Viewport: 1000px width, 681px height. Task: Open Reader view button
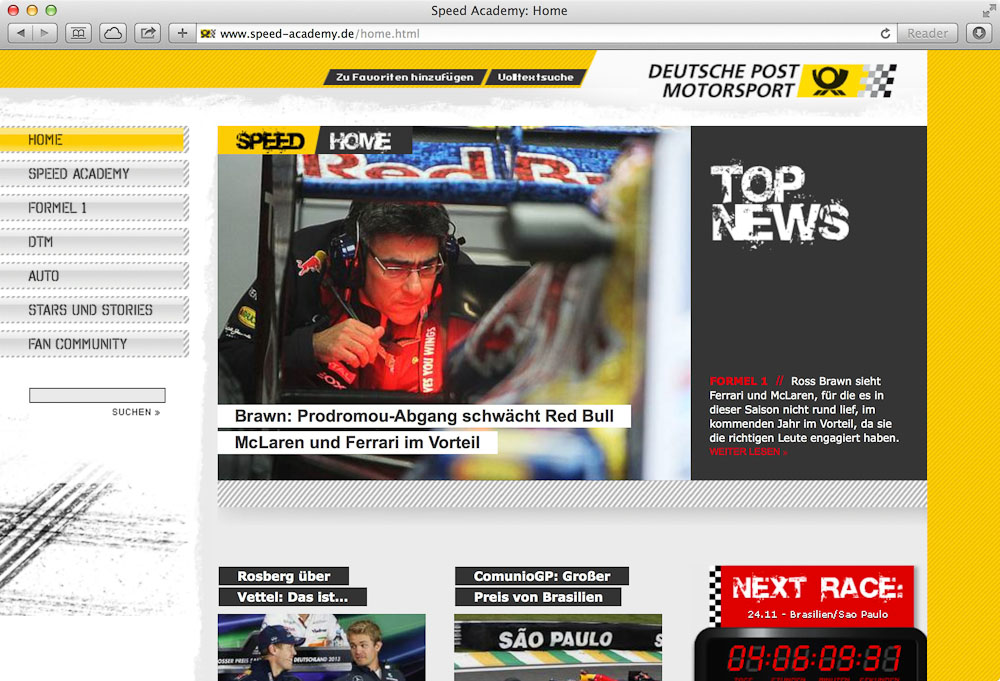[x=927, y=33]
